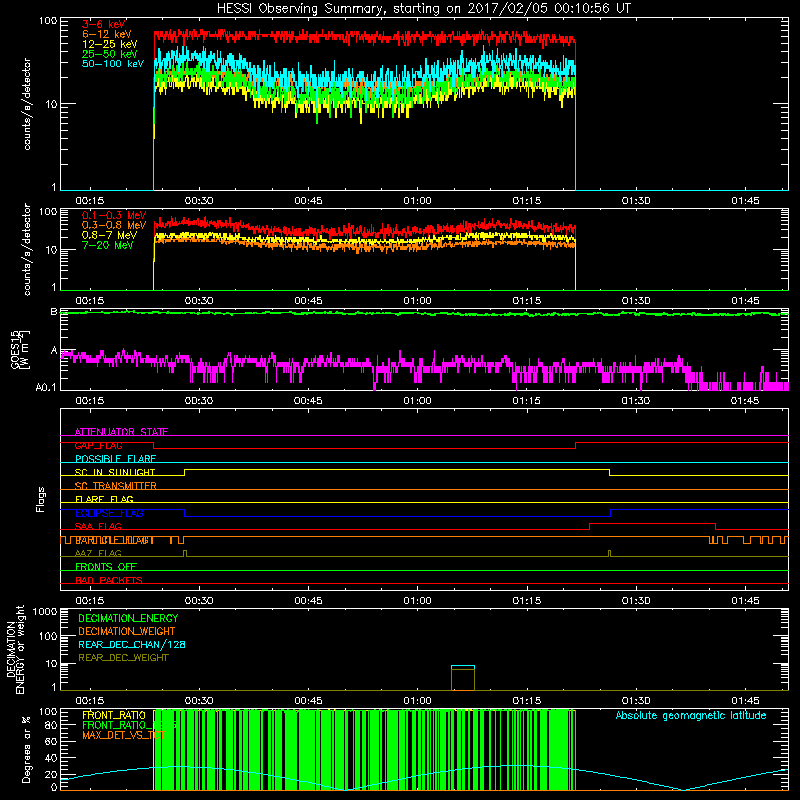Select the 0.1-0.3 MeV legend label
The height and width of the screenshot is (800, 800).
coord(114,215)
